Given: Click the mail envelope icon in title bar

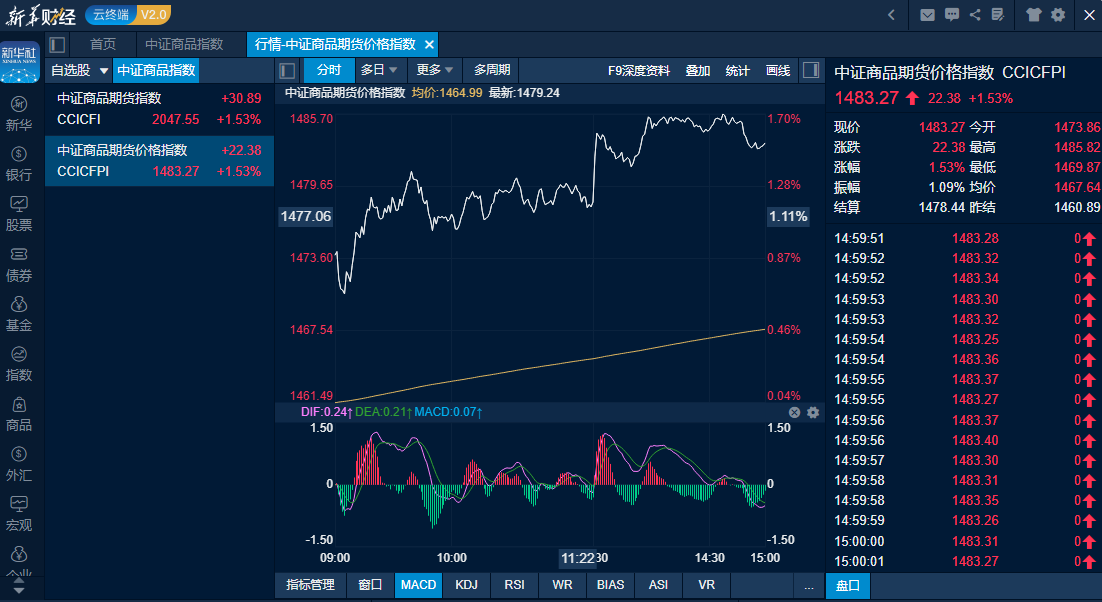Looking at the screenshot, I should point(927,15).
